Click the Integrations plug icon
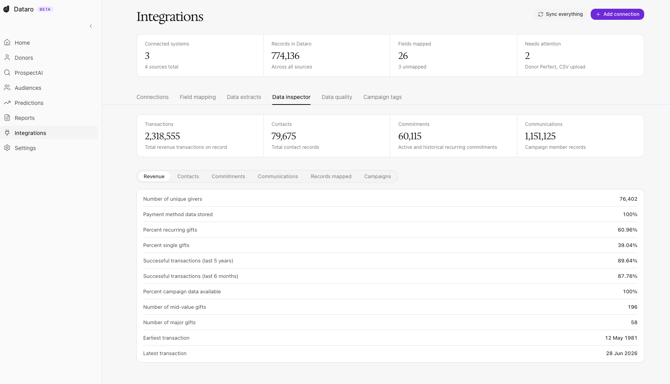 7,133
